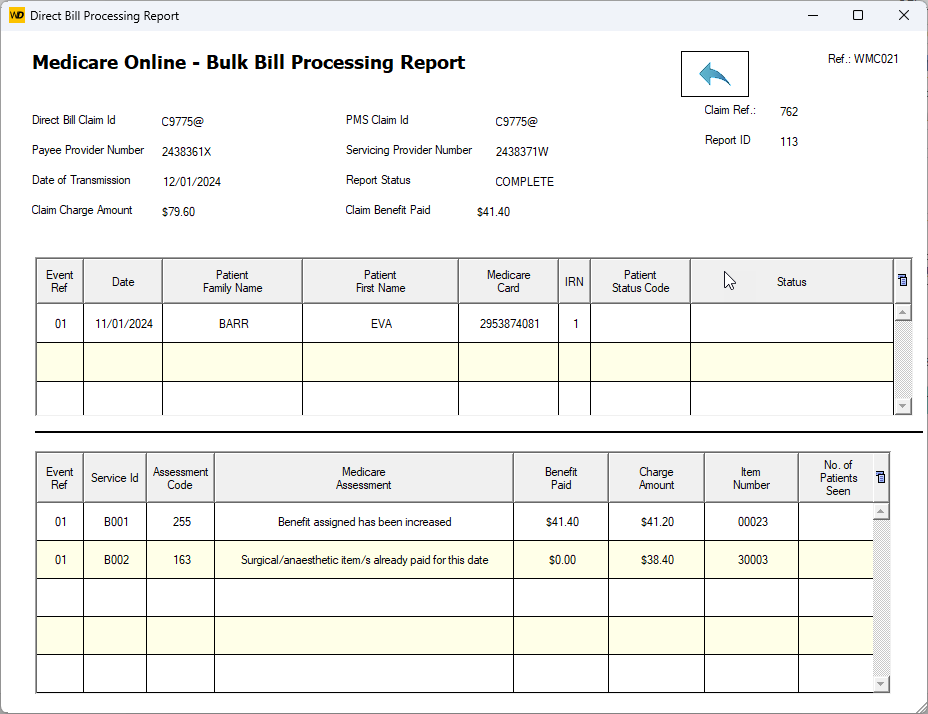Select the EVA first name cell
This screenshot has width=928, height=714.
(x=381, y=324)
